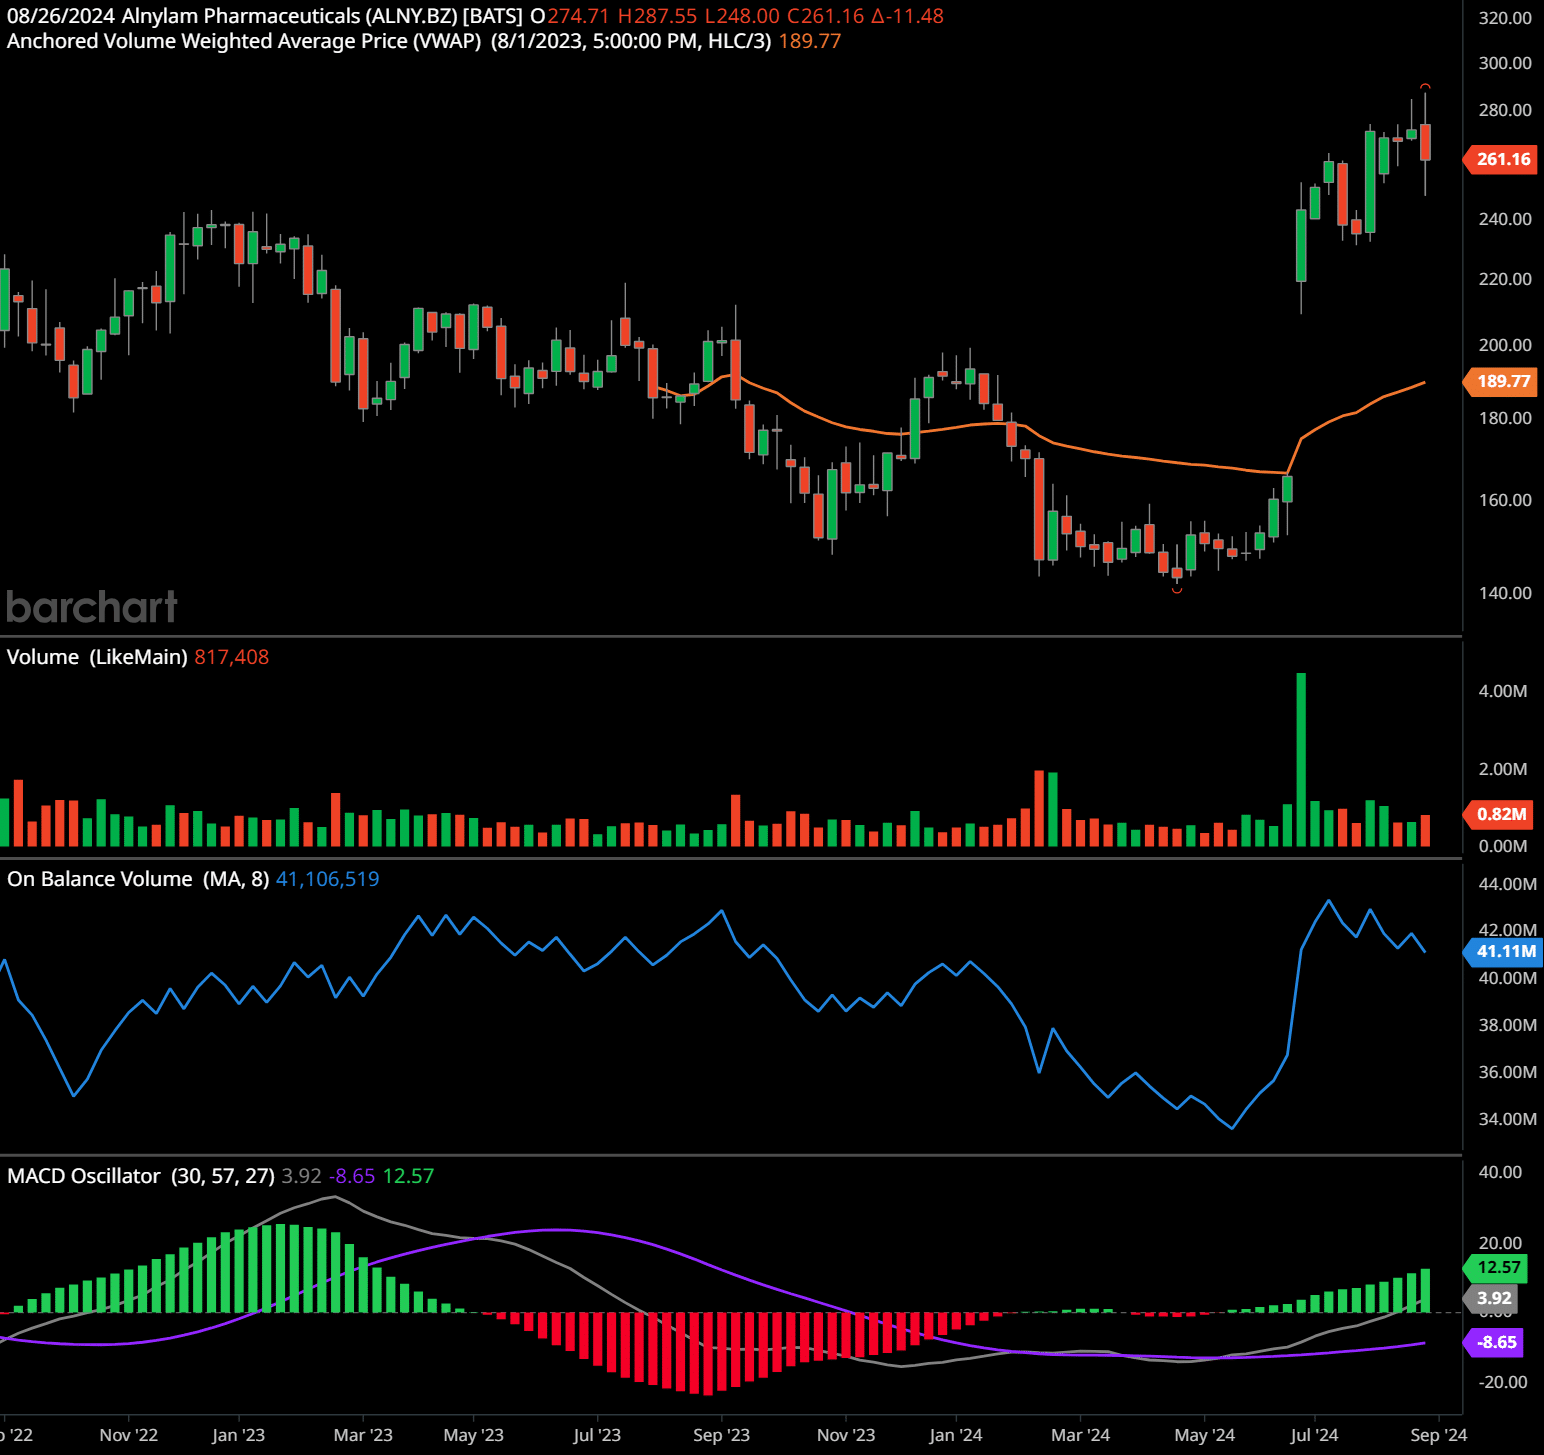Click the 4.00M volume axis tick
Image resolution: width=1544 pixels, height=1455 pixels.
tap(1503, 691)
